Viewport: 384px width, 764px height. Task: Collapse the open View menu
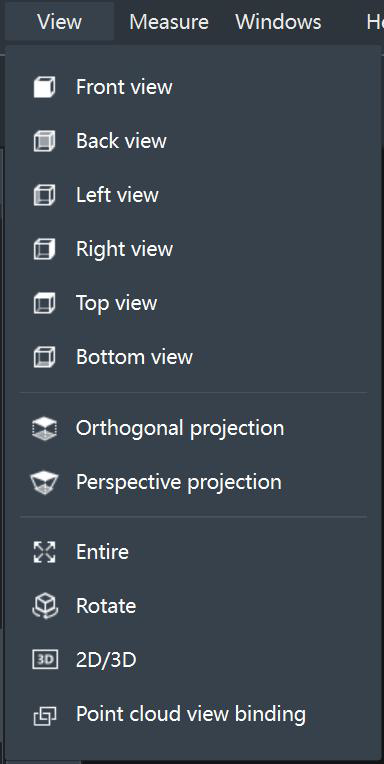[59, 22]
